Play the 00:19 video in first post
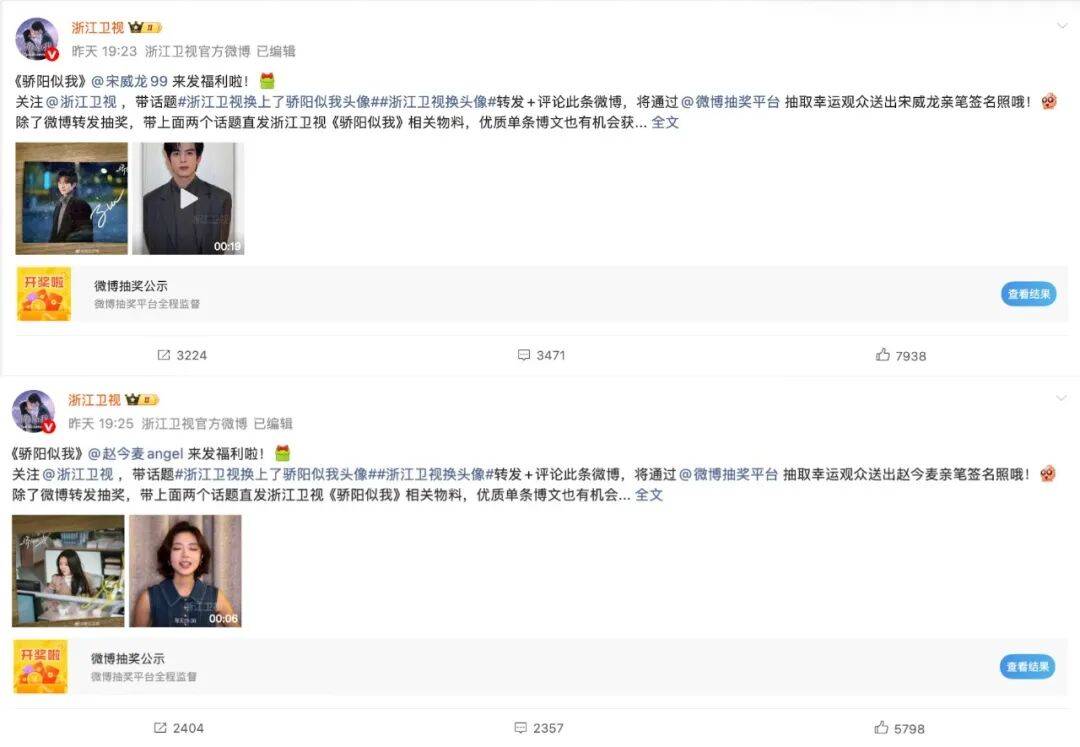 [188, 199]
